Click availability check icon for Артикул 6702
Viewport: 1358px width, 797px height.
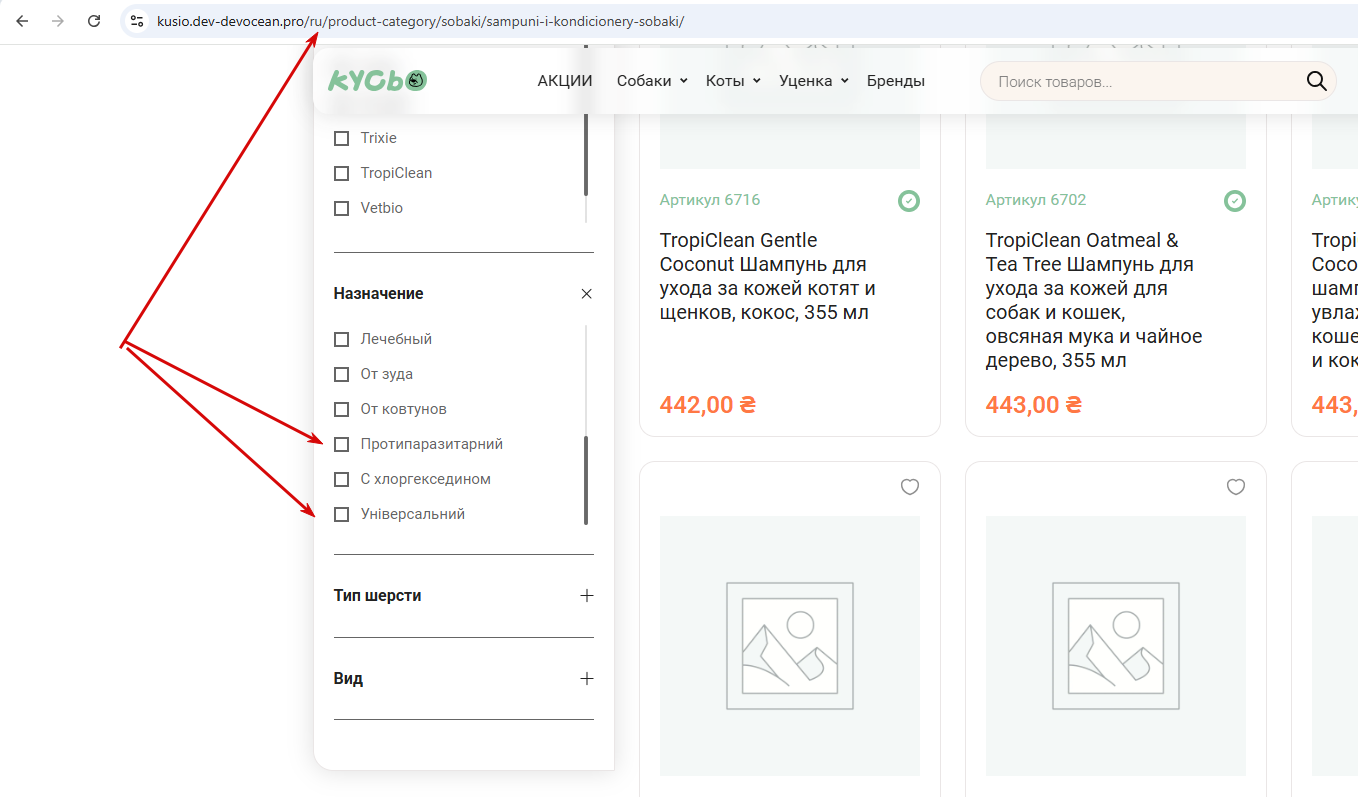tap(1235, 201)
